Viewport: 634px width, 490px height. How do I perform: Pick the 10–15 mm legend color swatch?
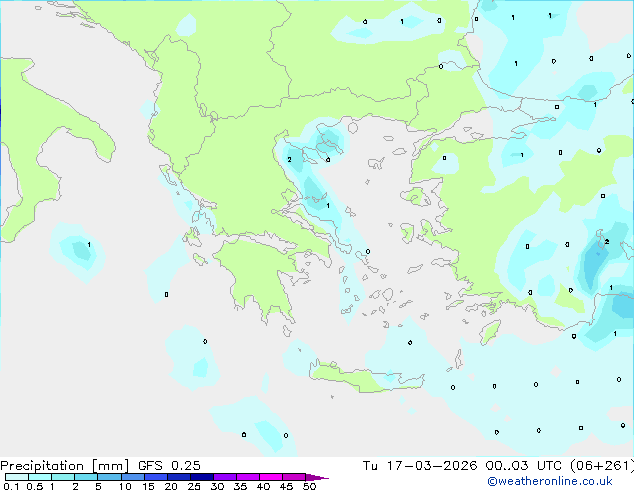click(133, 477)
